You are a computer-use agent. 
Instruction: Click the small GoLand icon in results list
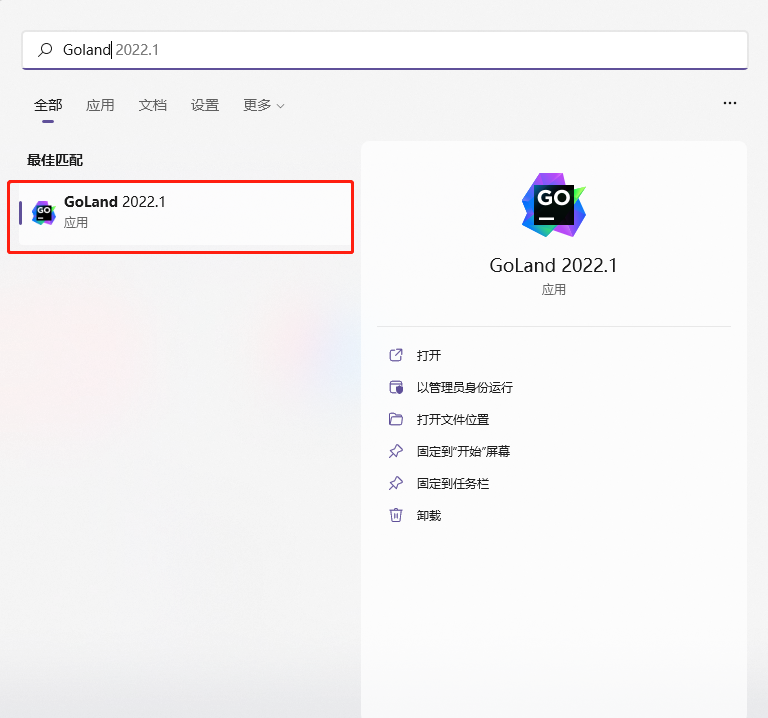[44, 213]
